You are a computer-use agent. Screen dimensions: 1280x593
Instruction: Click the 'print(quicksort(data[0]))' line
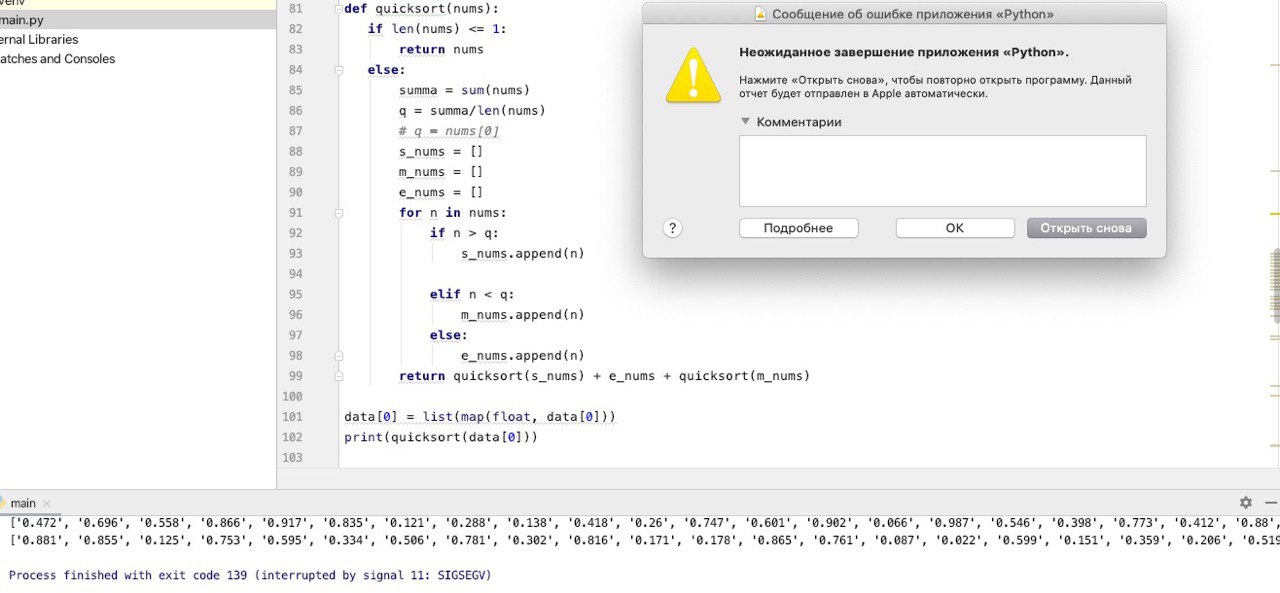441,437
